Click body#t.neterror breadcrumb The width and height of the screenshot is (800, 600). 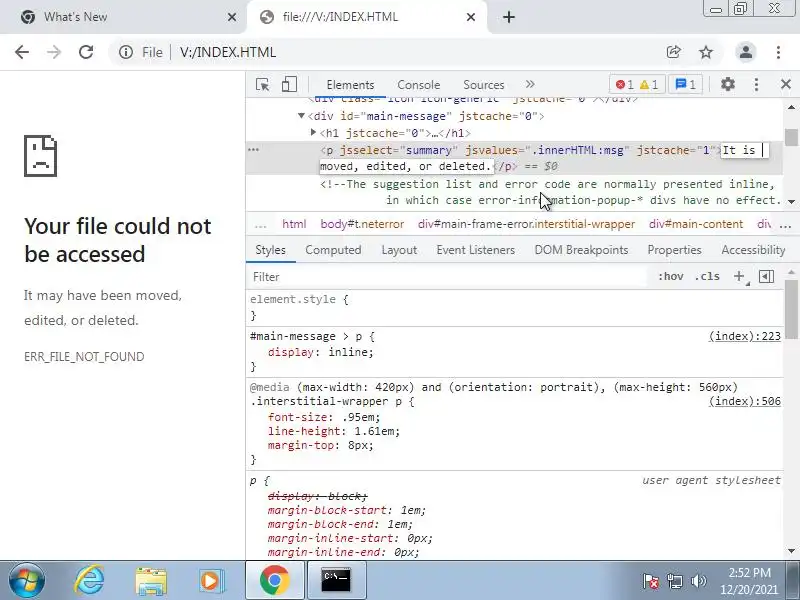(x=362, y=224)
